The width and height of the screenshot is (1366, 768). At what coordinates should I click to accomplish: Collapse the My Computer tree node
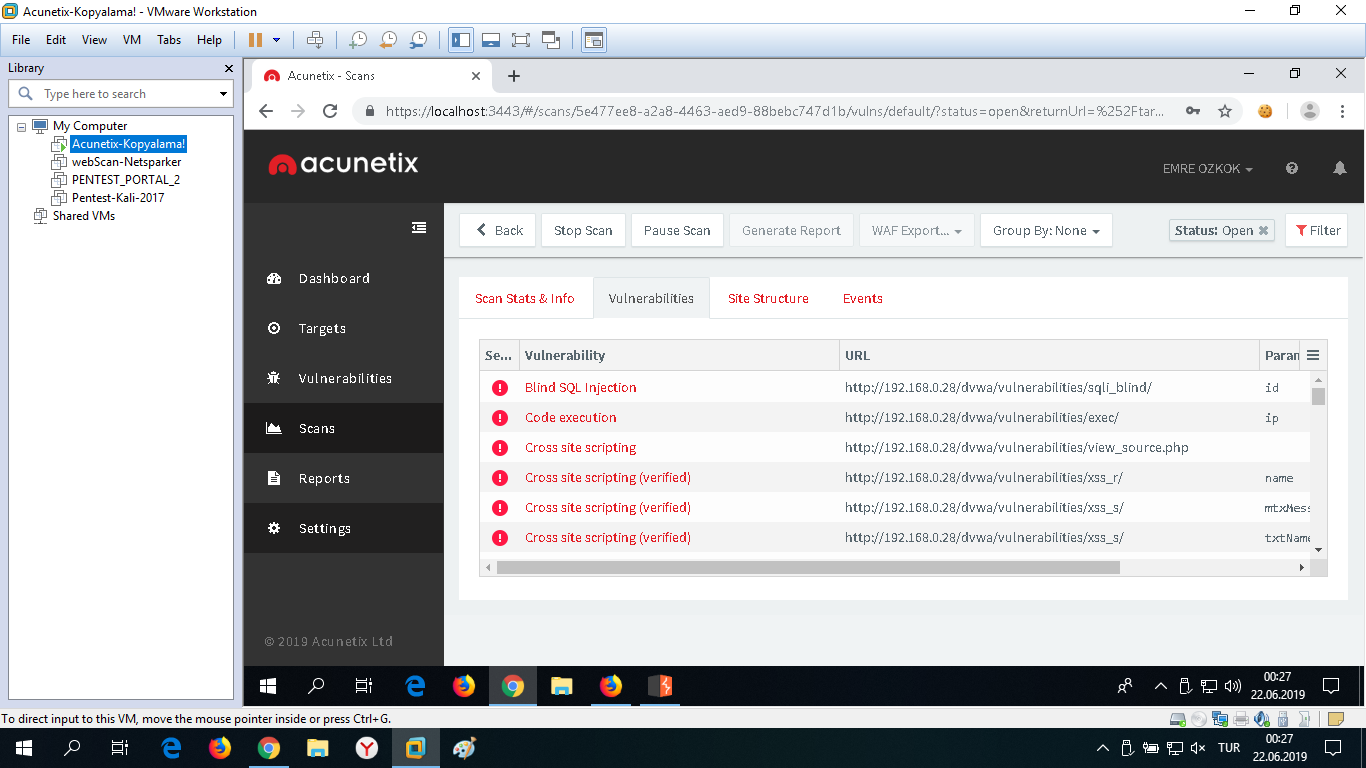pyautogui.click(x=22, y=126)
